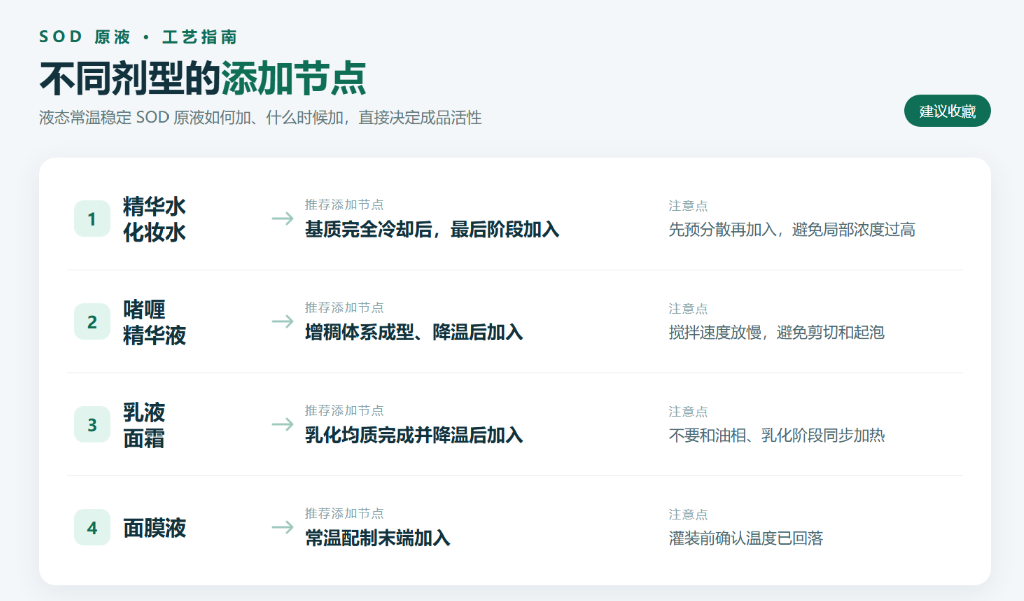The image size is (1024, 601).
Task: Click the arrow icon in the 乳液 面霜 row
Action: (283, 424)
